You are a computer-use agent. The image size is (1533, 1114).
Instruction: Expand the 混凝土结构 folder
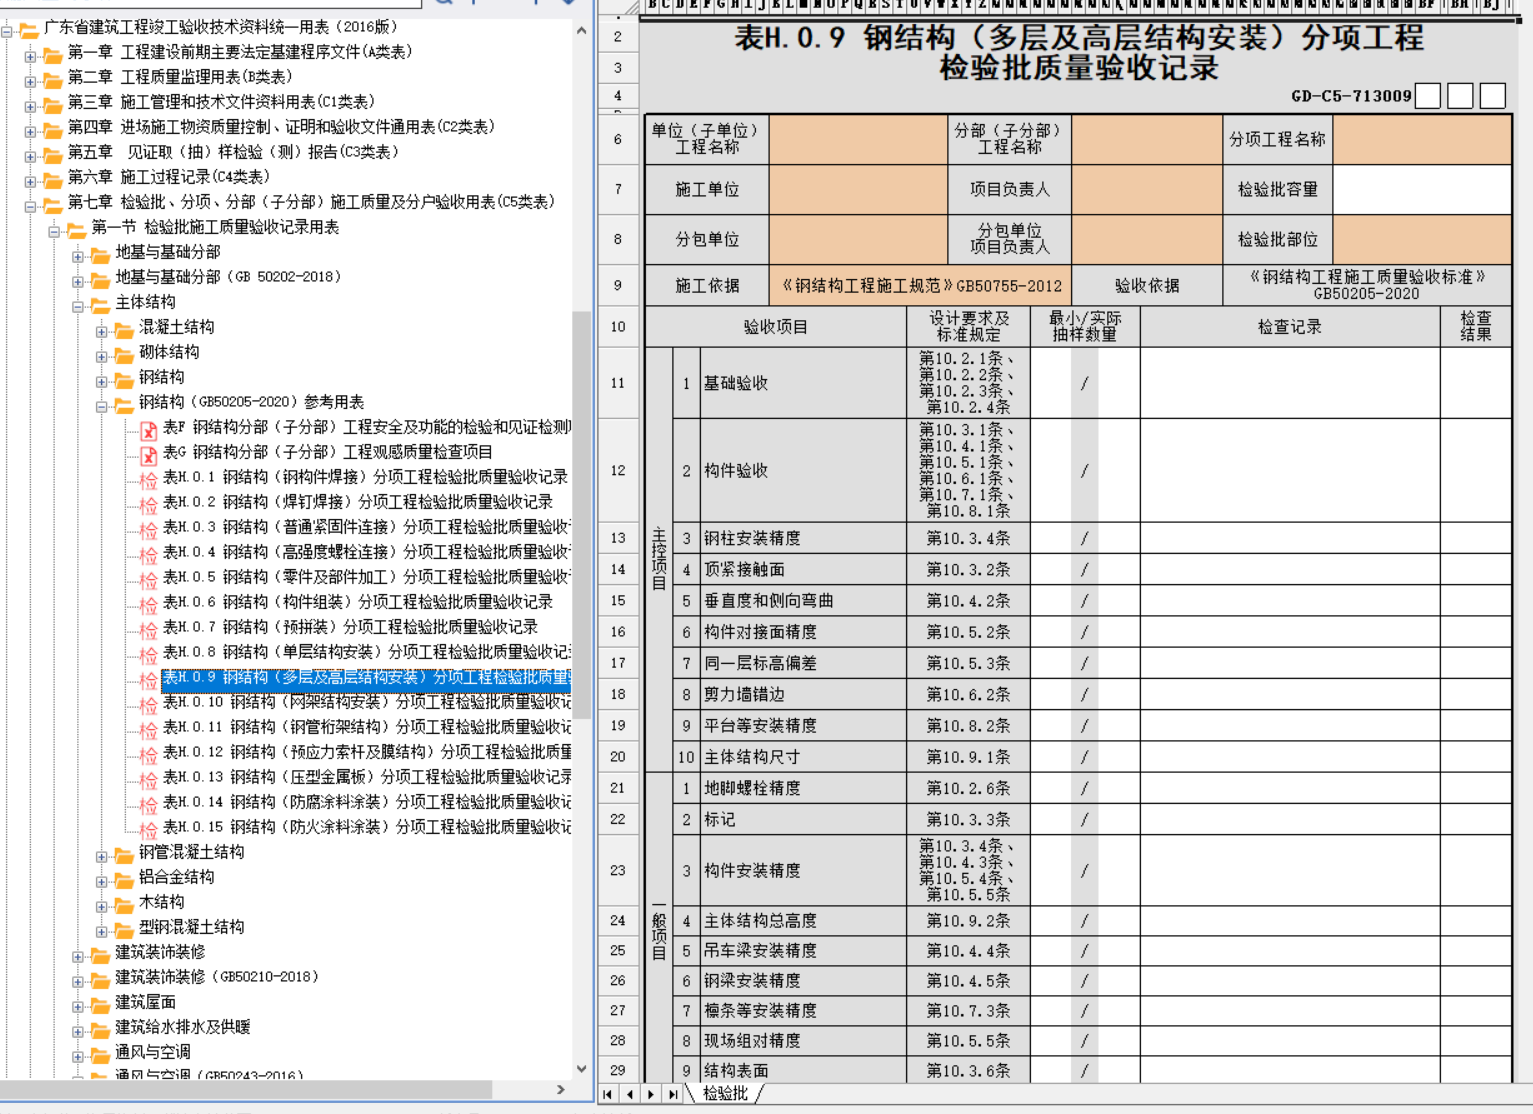pos(102,331)
